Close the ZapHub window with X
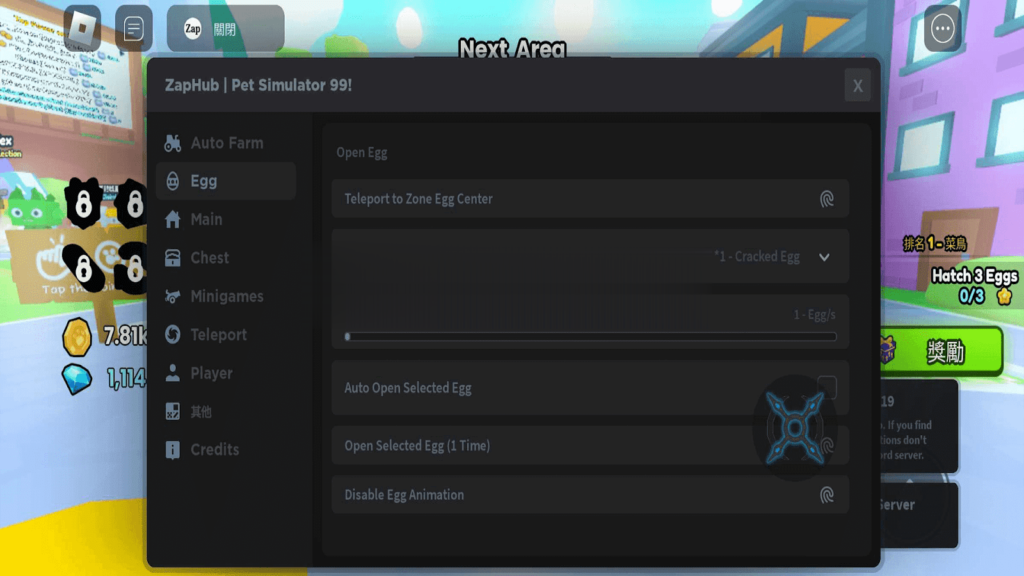Image resolution: width=1024 pixels, height=576 pixels. pyautogui.click(x=857, y=86)
